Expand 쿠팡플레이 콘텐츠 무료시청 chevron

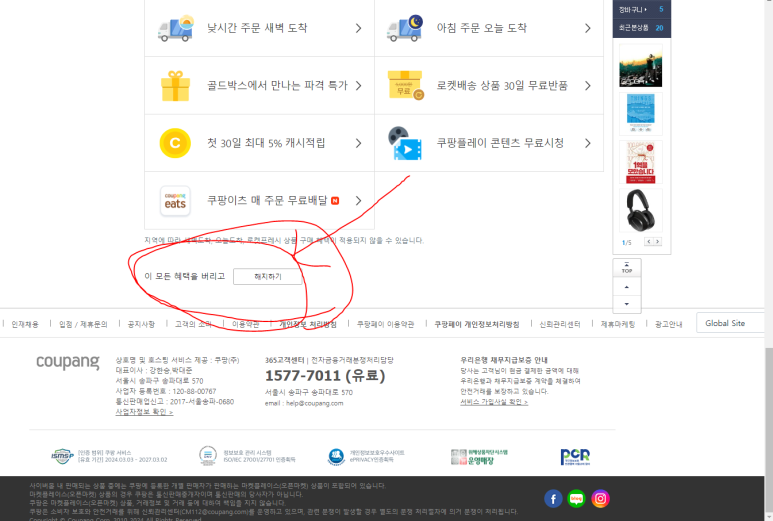(588, 143)
